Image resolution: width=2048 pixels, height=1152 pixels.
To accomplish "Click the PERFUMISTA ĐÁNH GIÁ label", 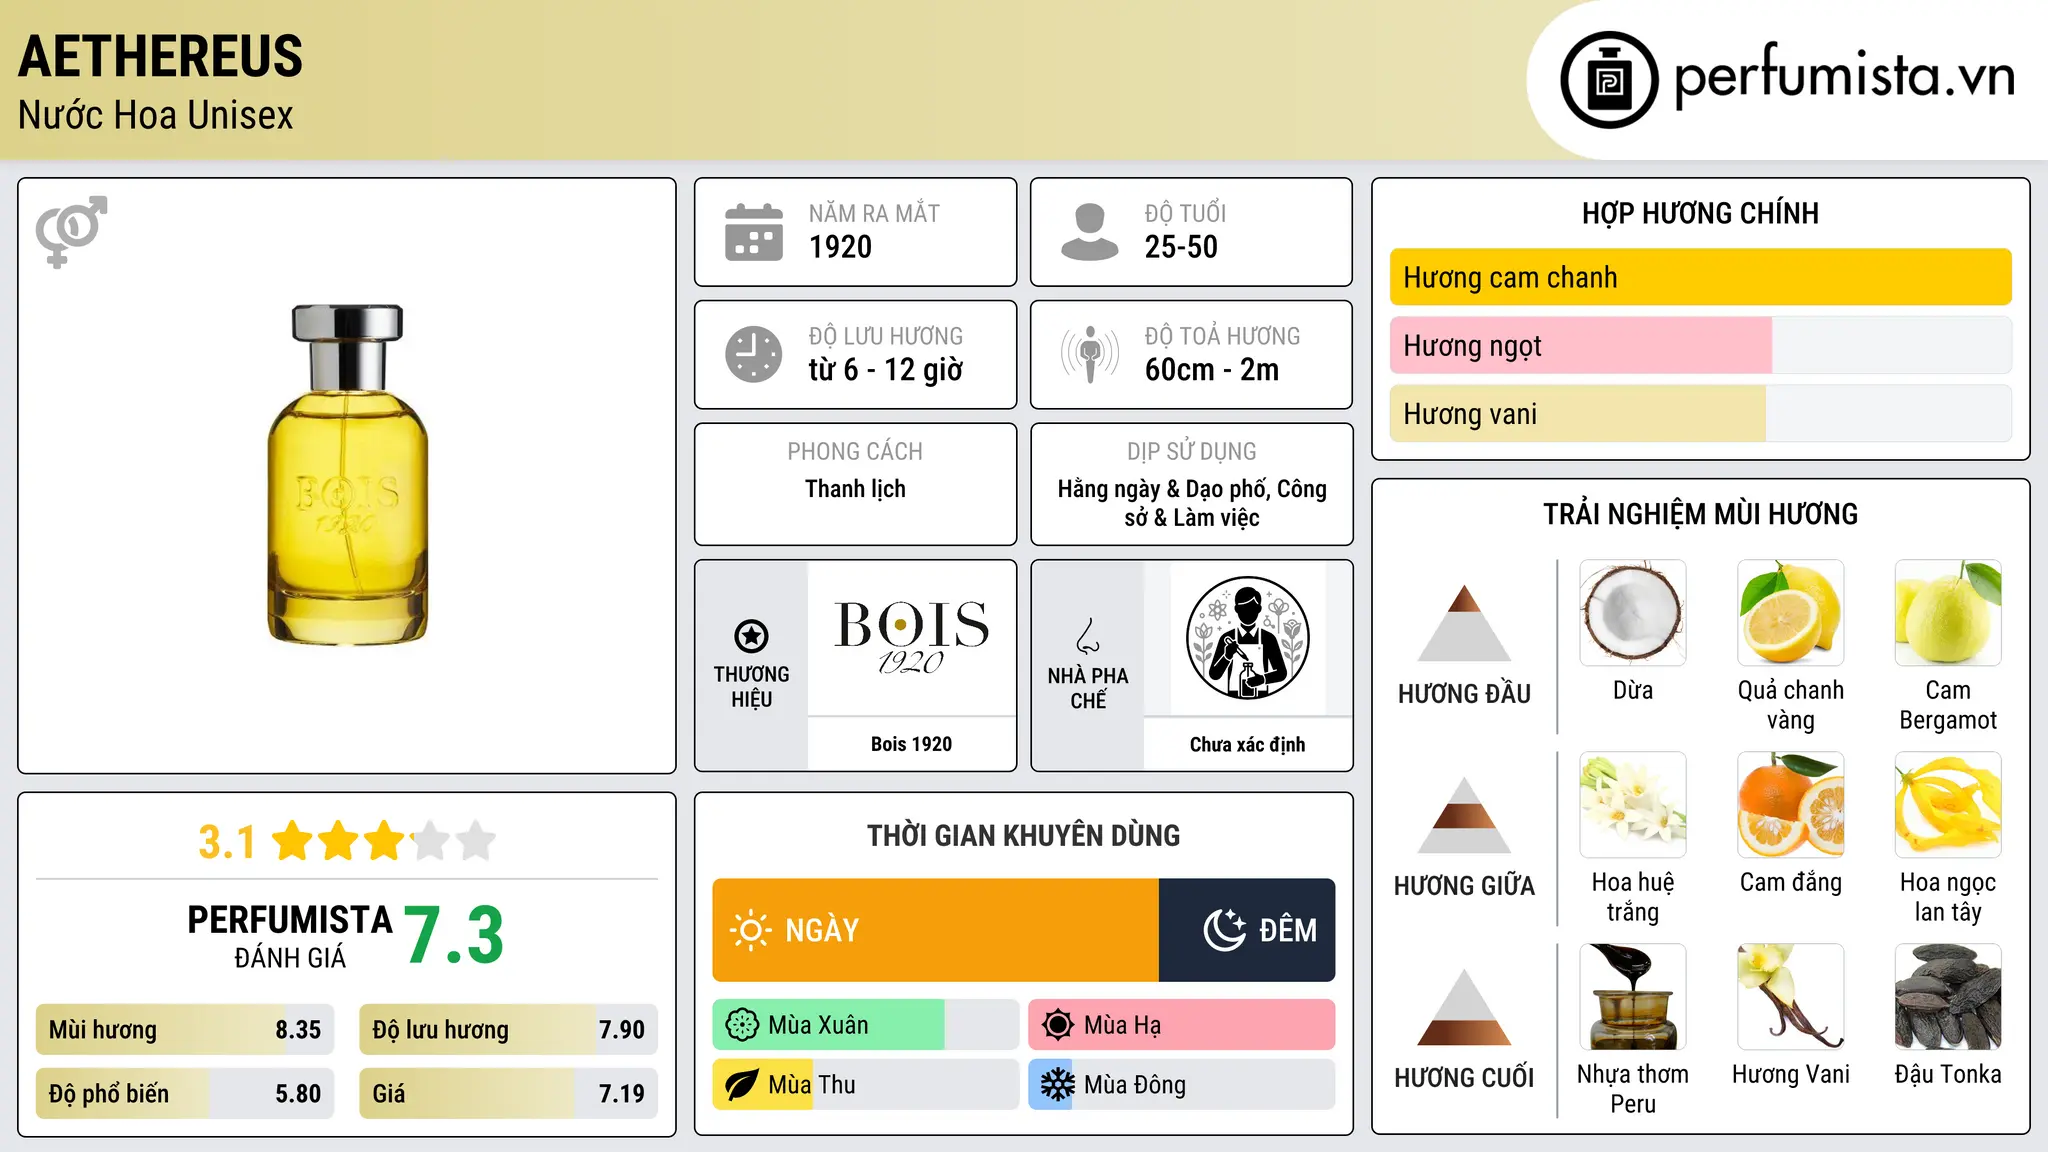I will (x=290, y=937).
